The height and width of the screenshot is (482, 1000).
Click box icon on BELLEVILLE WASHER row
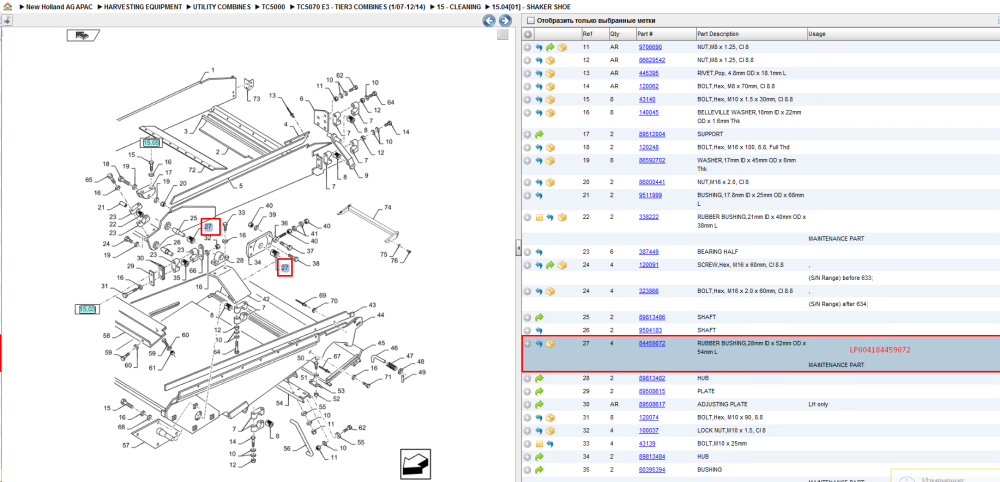[550, 112]
